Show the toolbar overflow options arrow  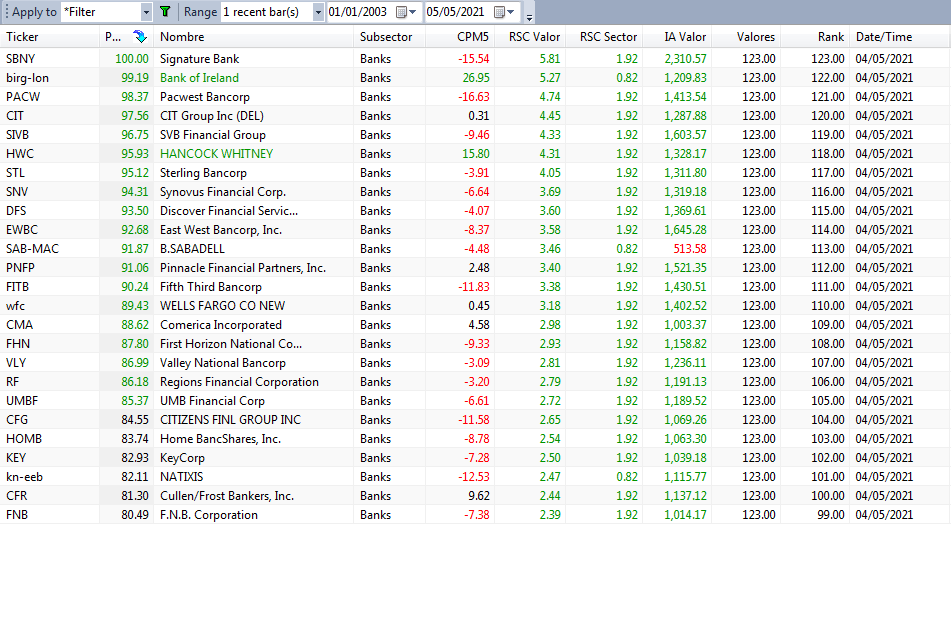coord(529,16)
